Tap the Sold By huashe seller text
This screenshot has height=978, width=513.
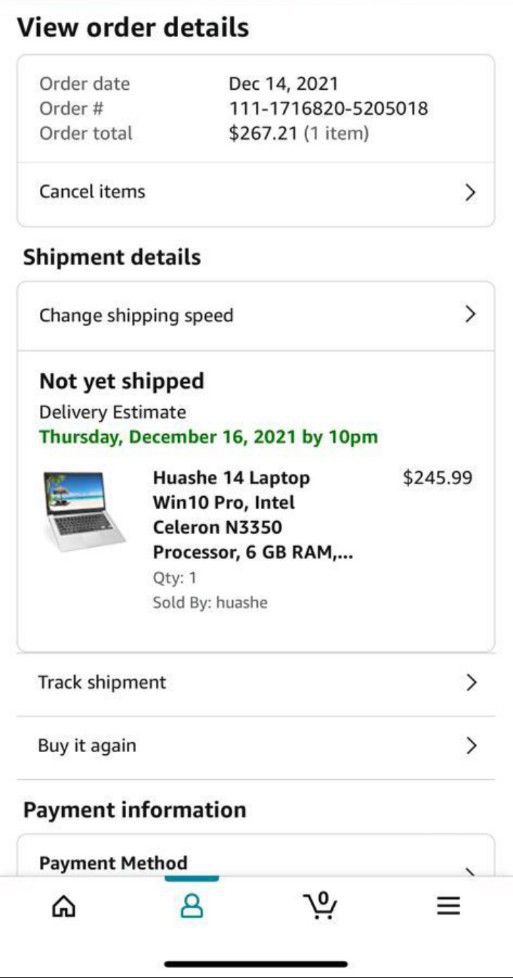pos(210,603)
